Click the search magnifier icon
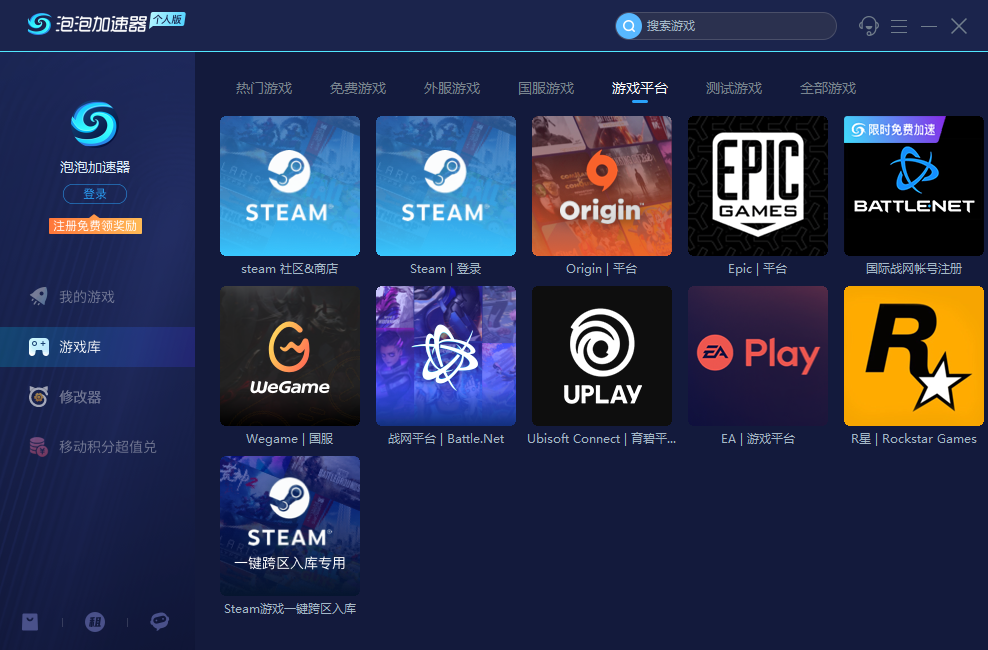The image size is (988, 650). coord(628,26)
